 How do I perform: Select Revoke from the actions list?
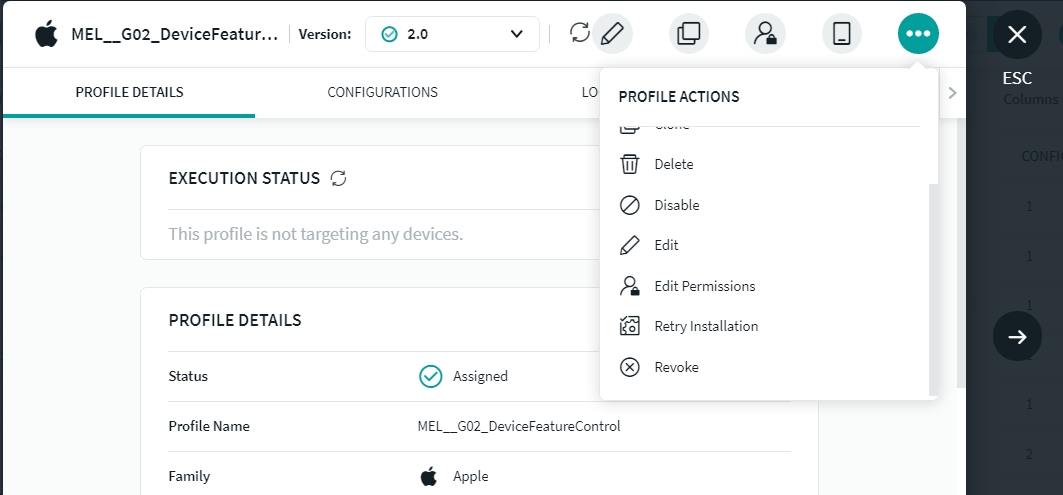pos(676,367)
